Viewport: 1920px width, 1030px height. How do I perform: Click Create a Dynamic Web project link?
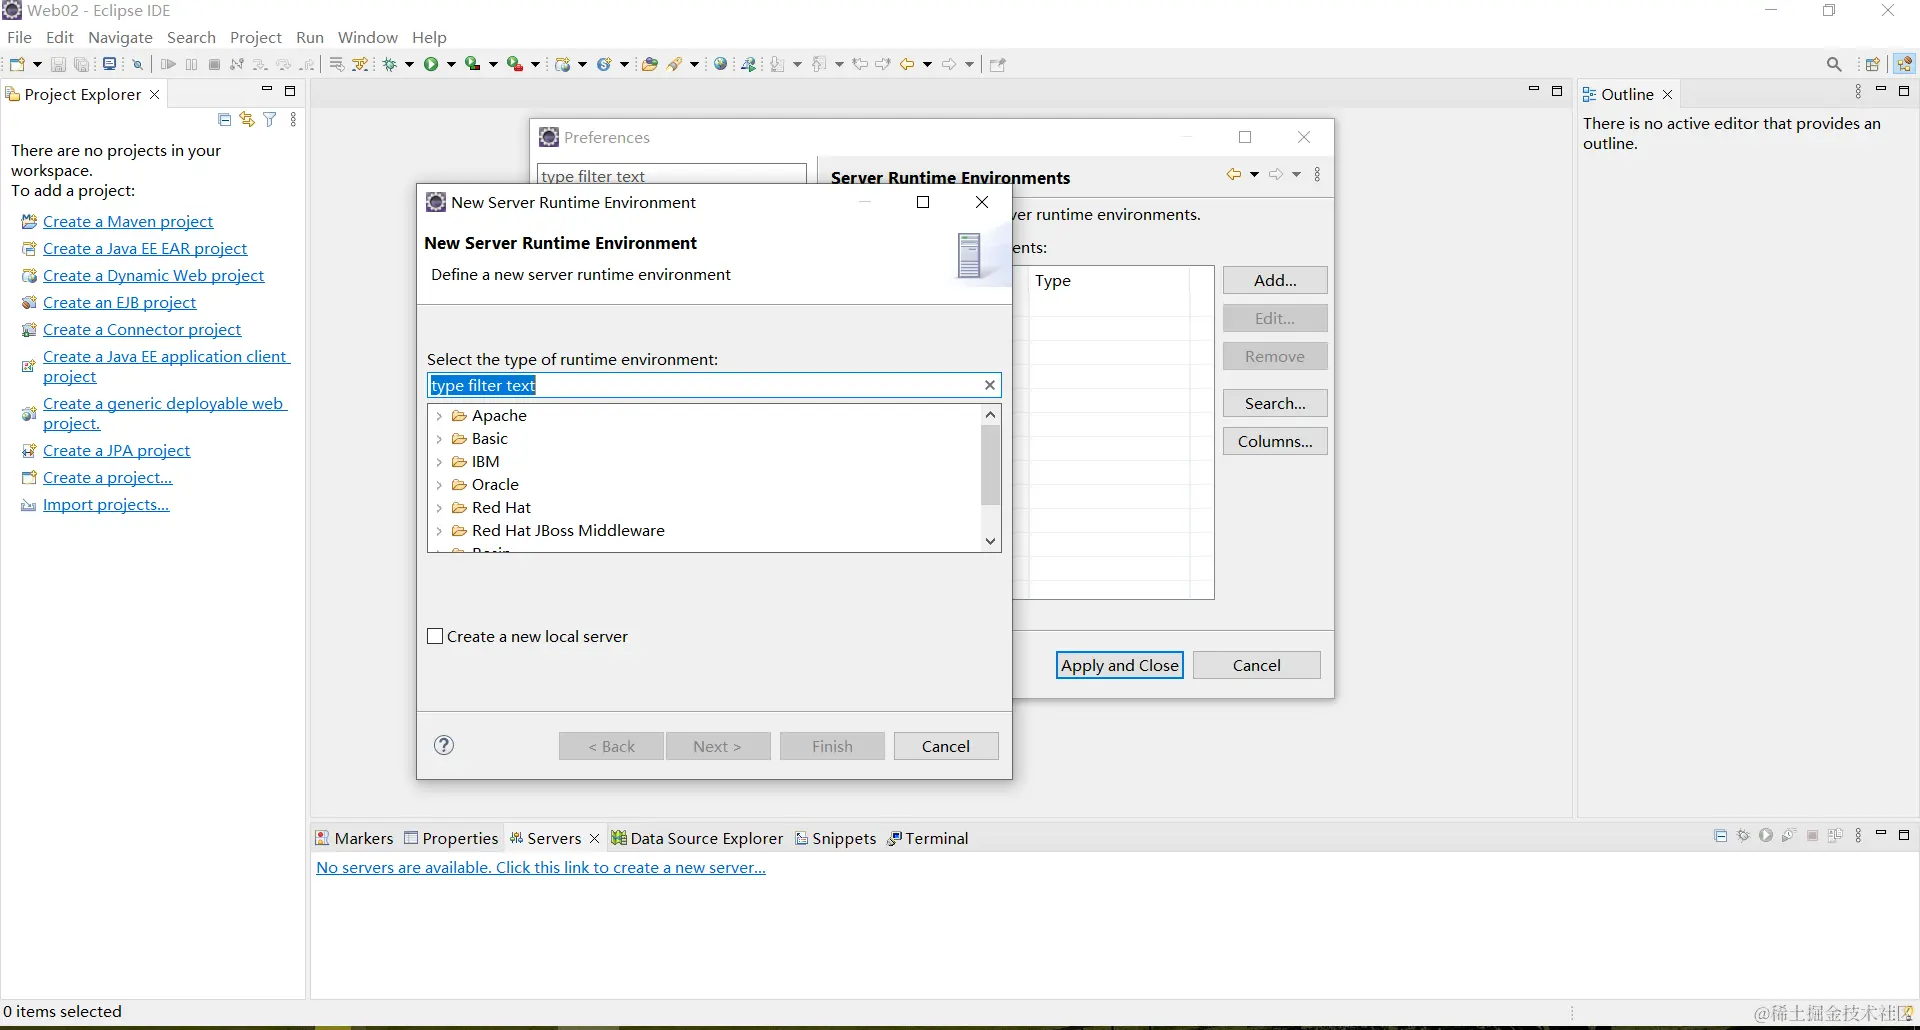point(154,275)
